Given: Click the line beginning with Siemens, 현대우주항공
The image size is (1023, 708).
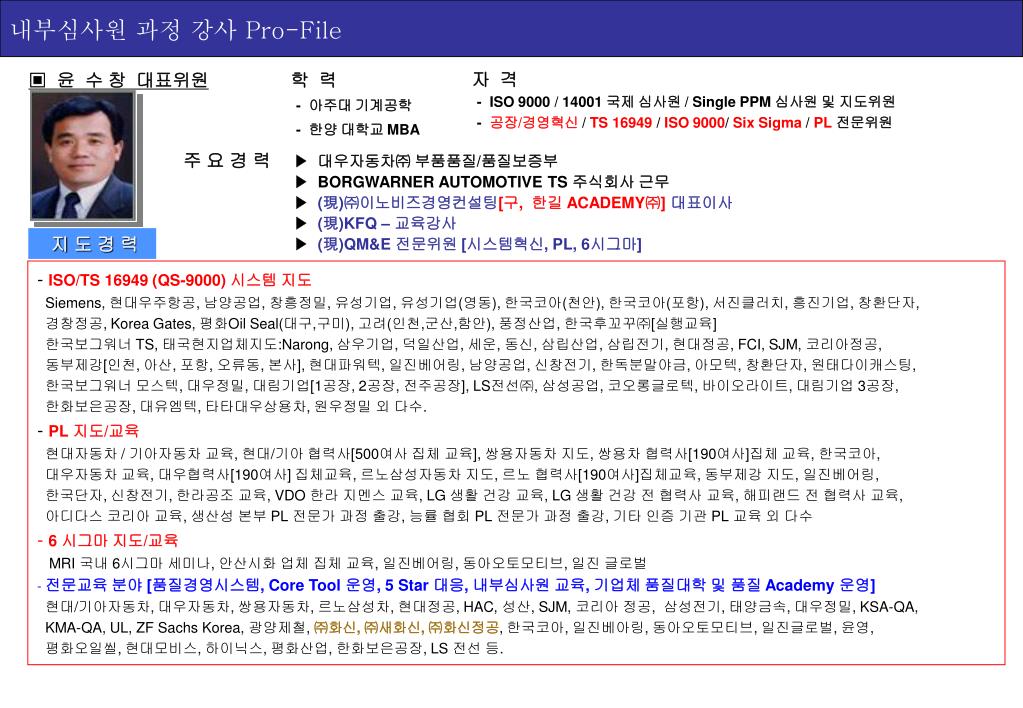Looking at the screenshot, I should tap(482, 303).
